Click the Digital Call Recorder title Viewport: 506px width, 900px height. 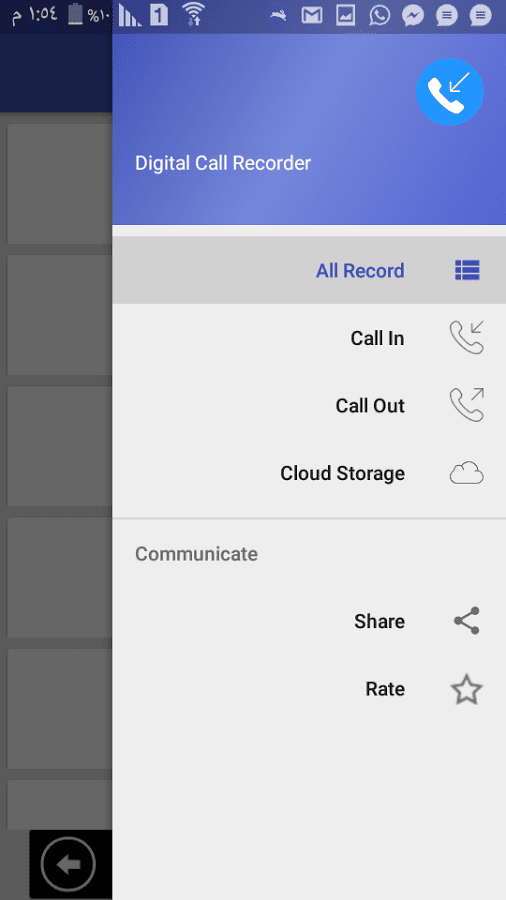pyautogui.click(x=223, y=163)
